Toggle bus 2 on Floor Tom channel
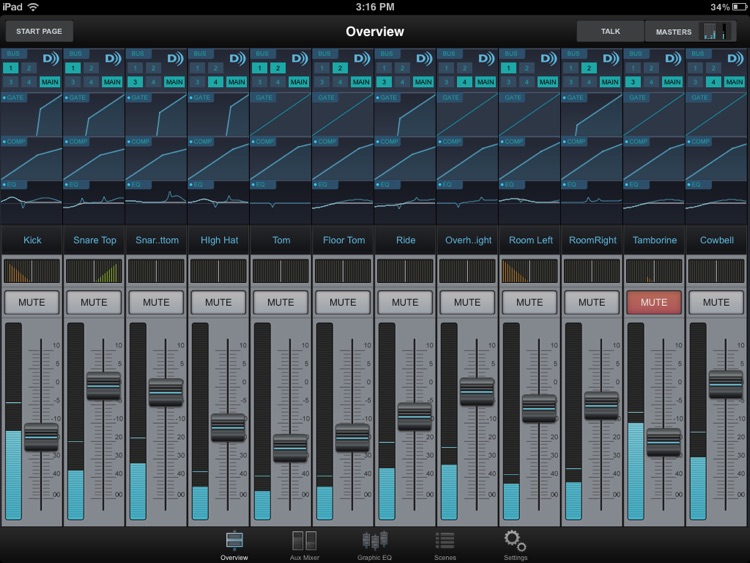750x563 pixels. [340, 68]
